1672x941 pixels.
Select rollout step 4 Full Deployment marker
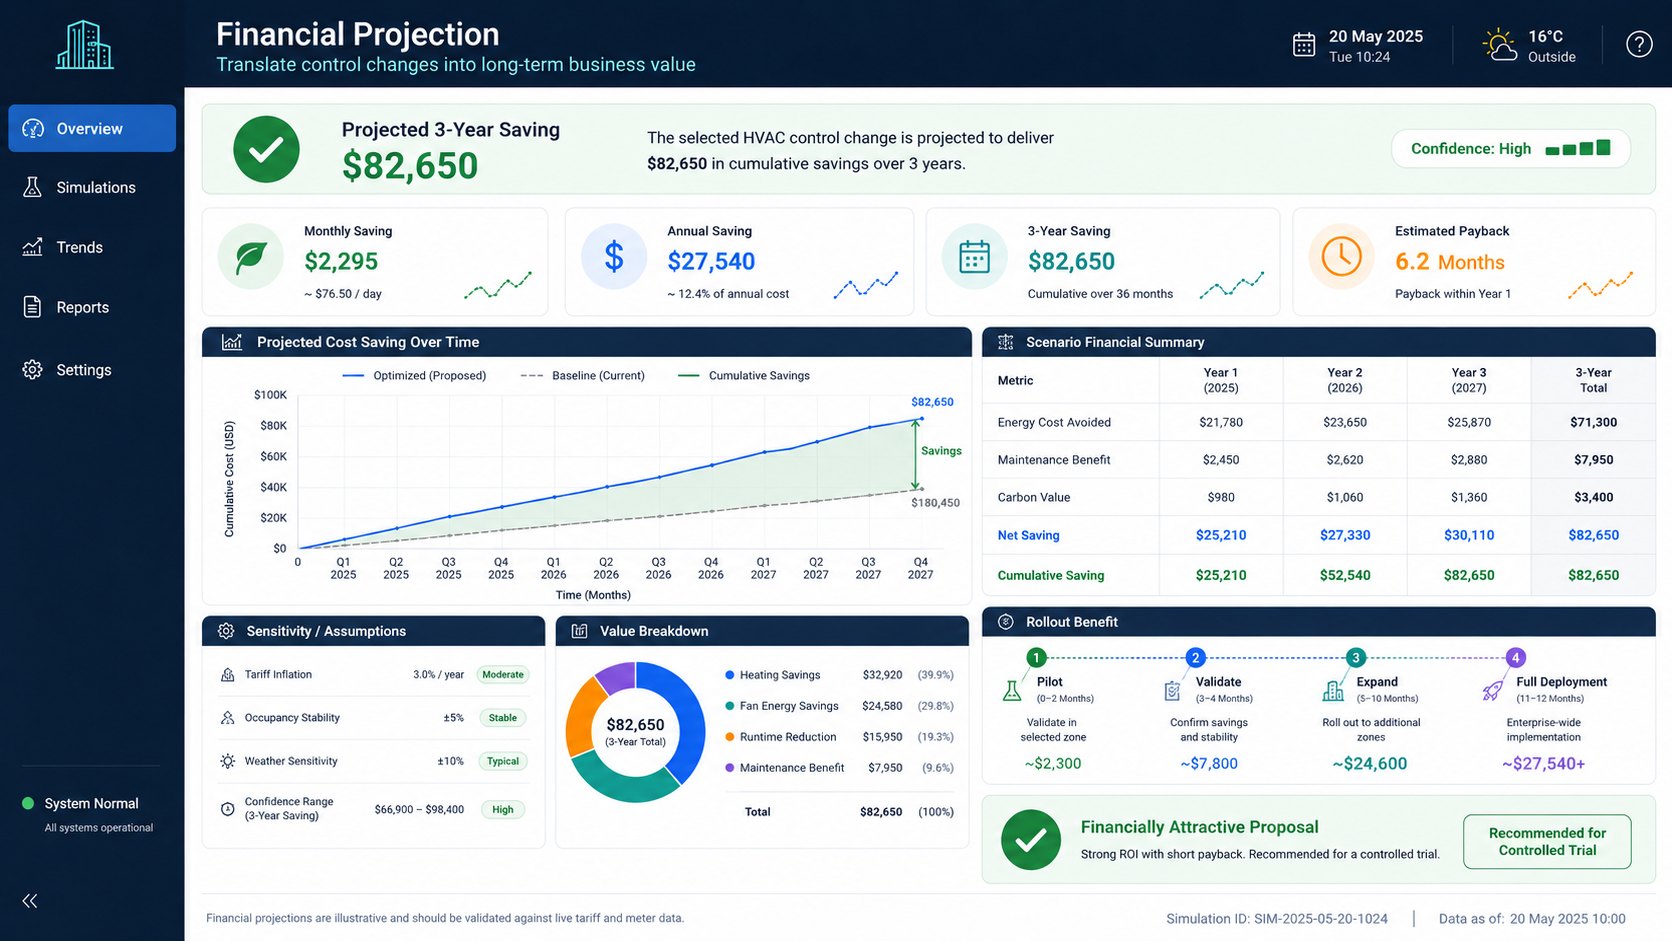click(1516, 657)
